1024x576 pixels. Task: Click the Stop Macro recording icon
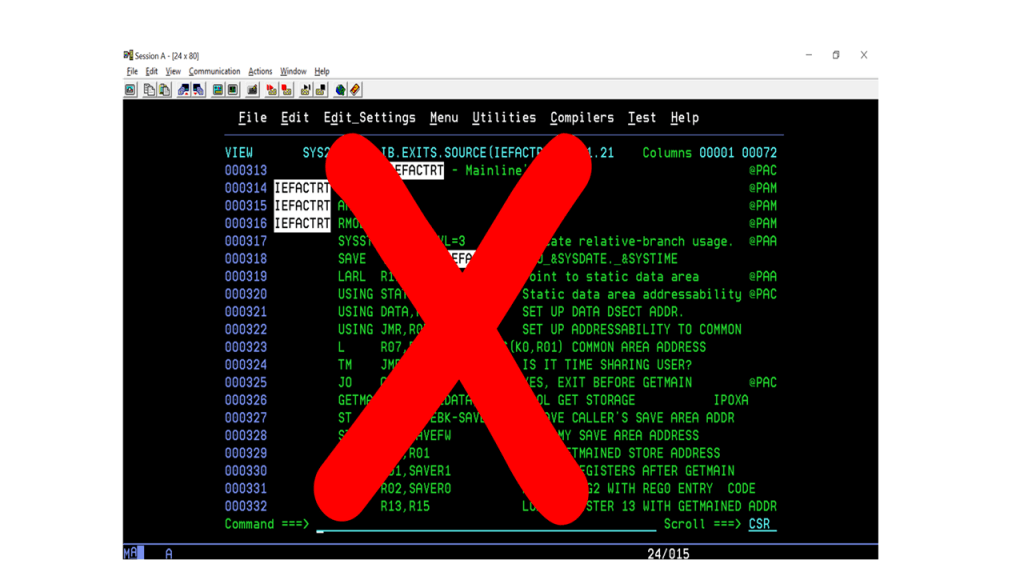[286, 89]
